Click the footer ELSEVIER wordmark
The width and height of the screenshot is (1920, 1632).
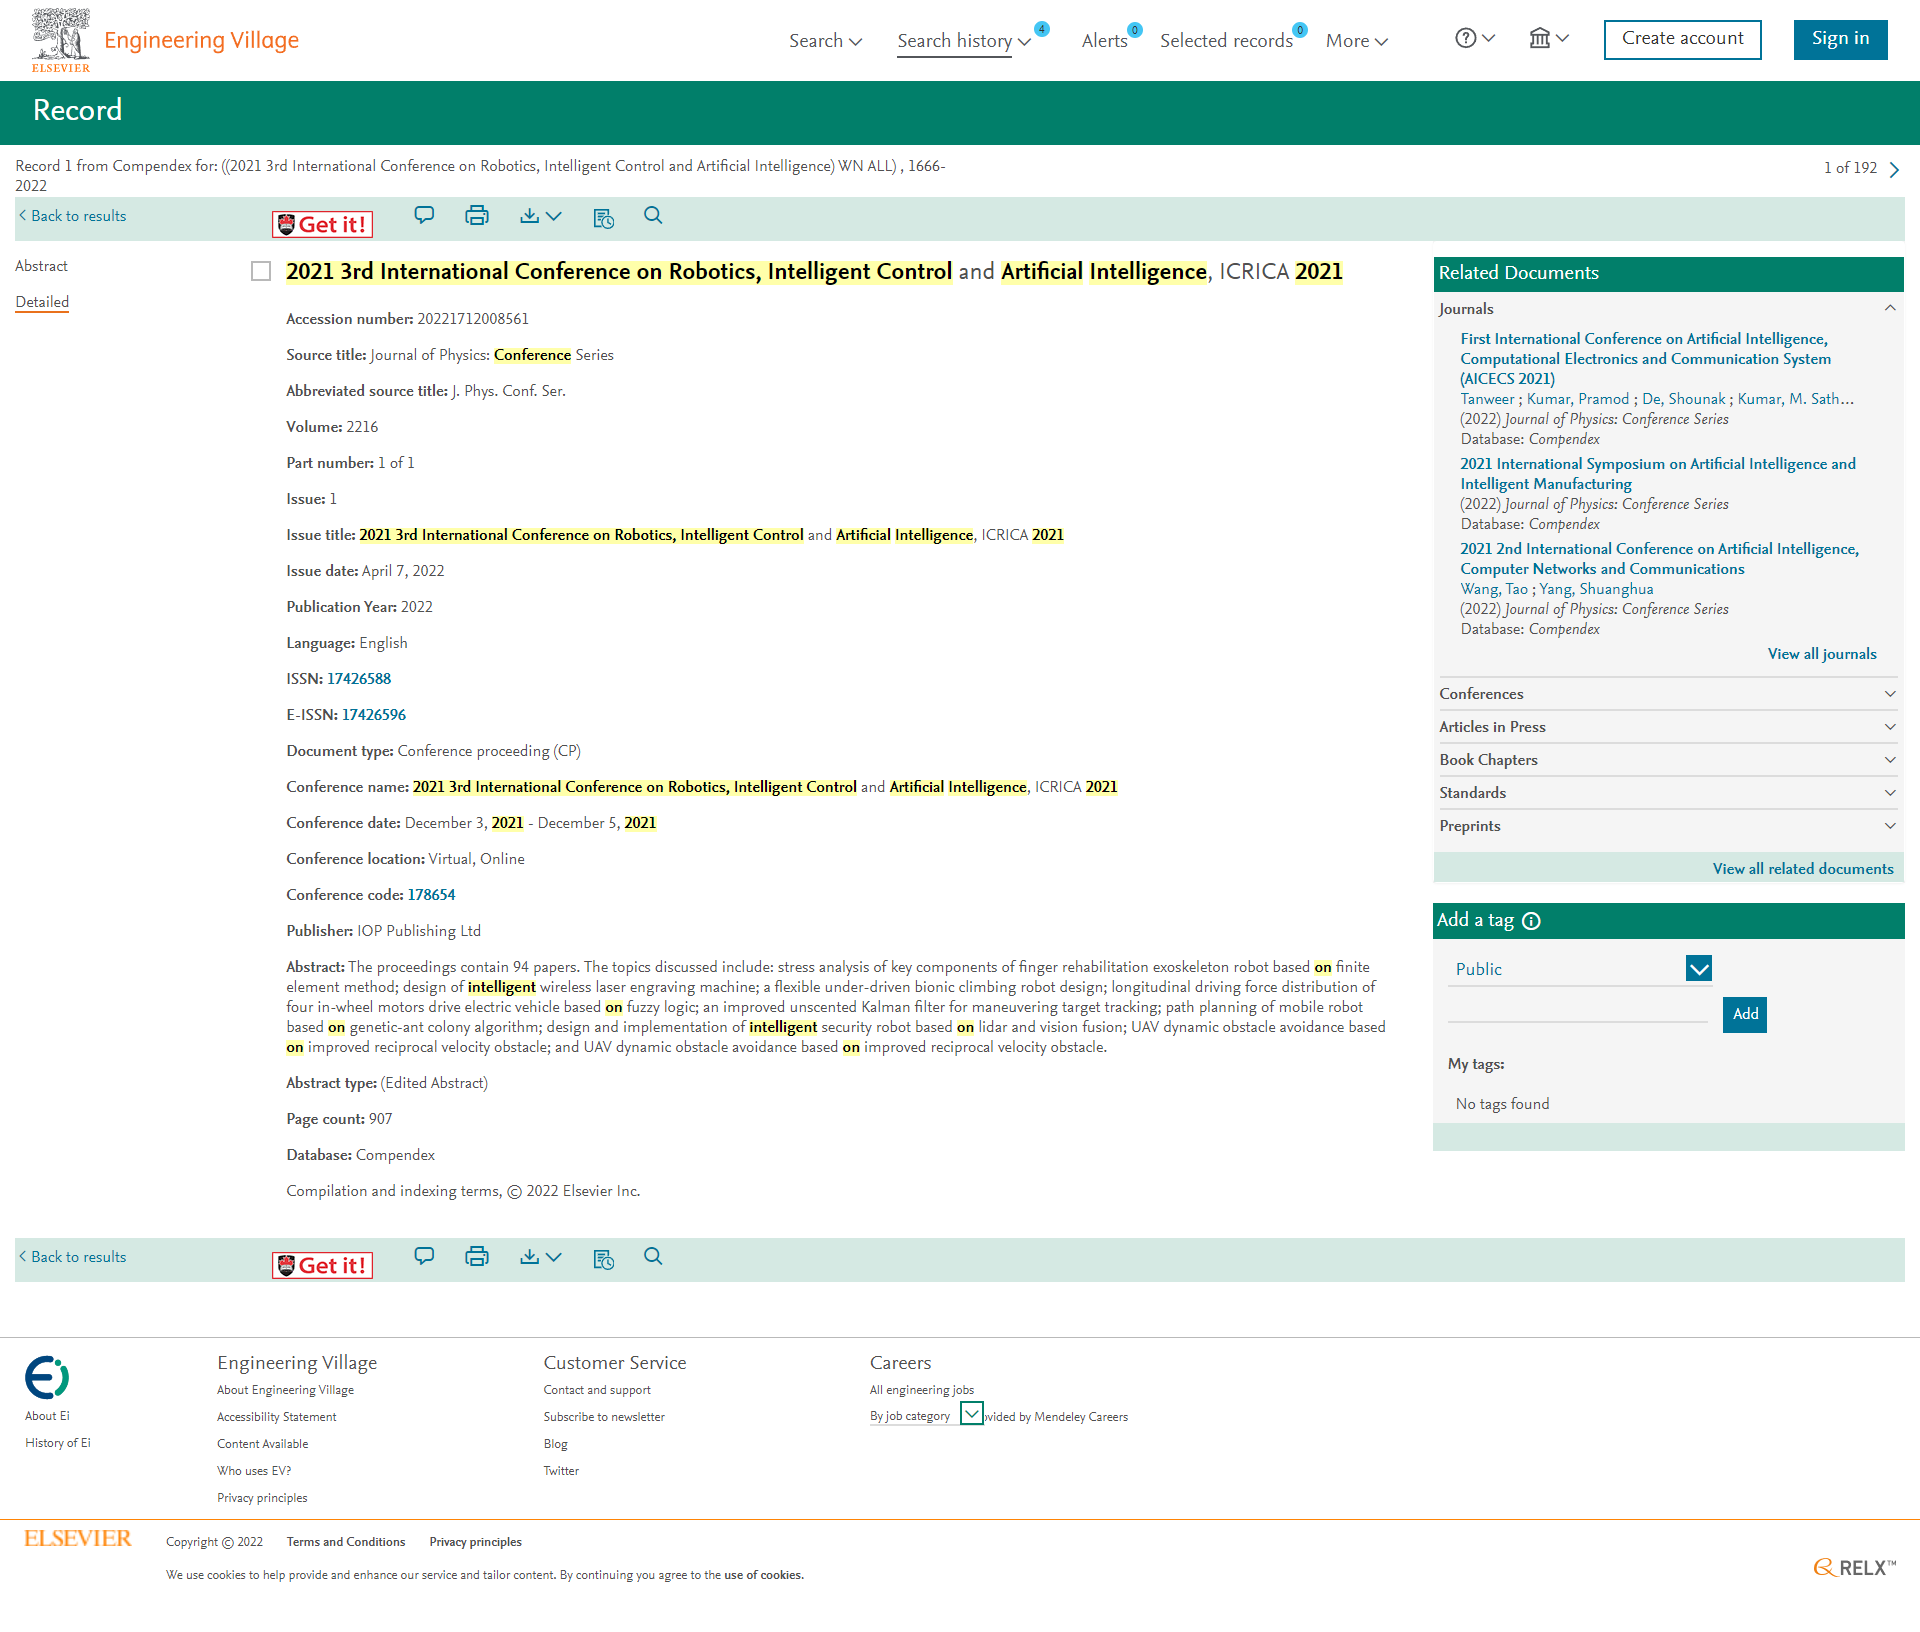click(x=78, y=1538)
